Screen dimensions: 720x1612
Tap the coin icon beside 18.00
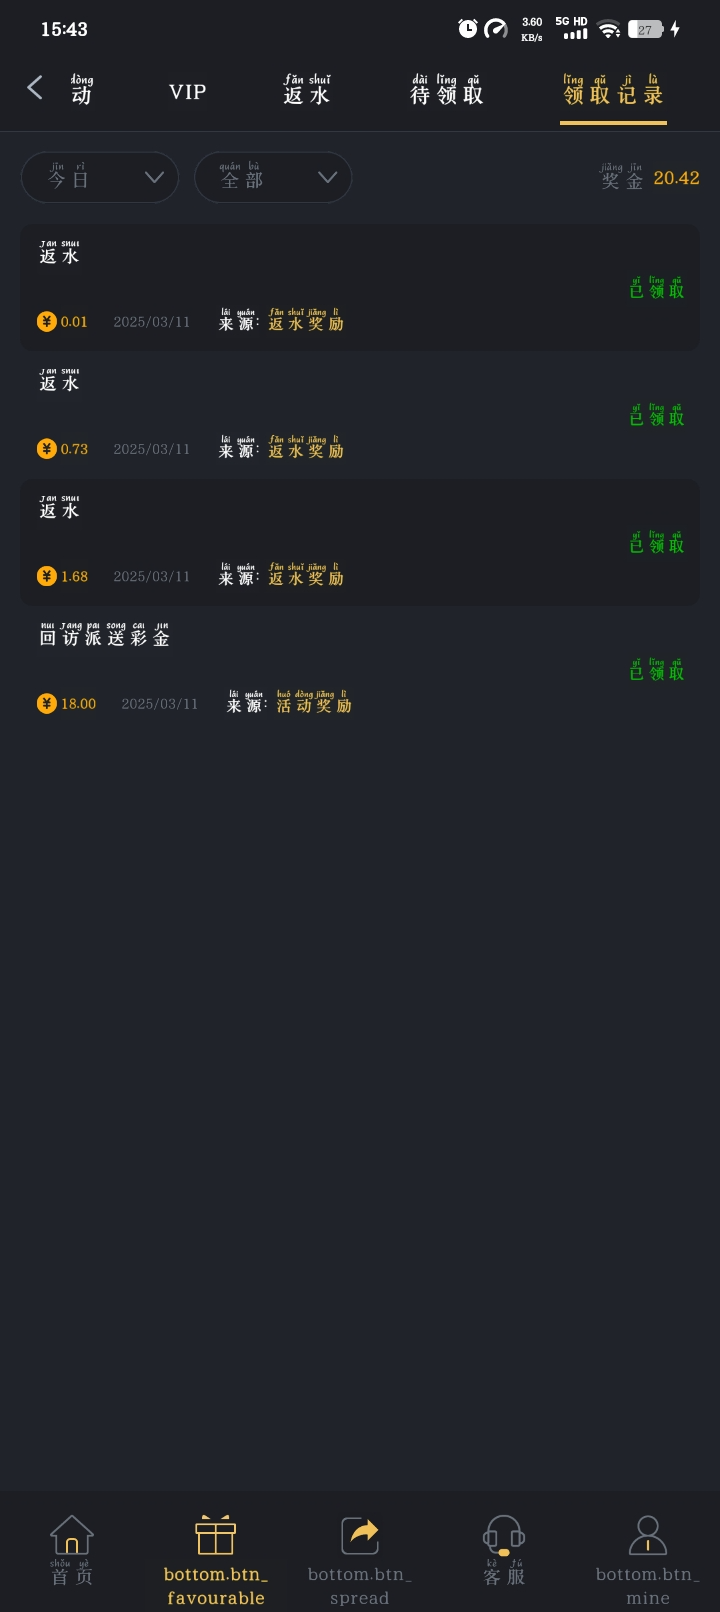point(47,704)
